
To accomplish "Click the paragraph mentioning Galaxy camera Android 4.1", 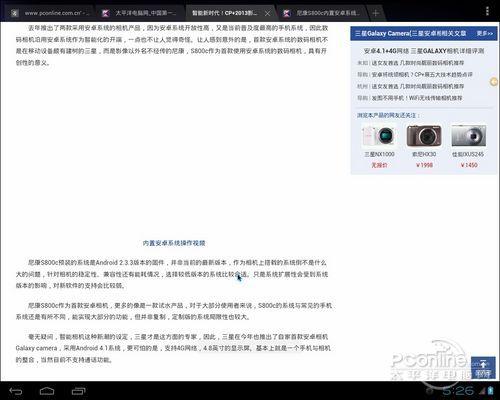I will click(173, 348).
